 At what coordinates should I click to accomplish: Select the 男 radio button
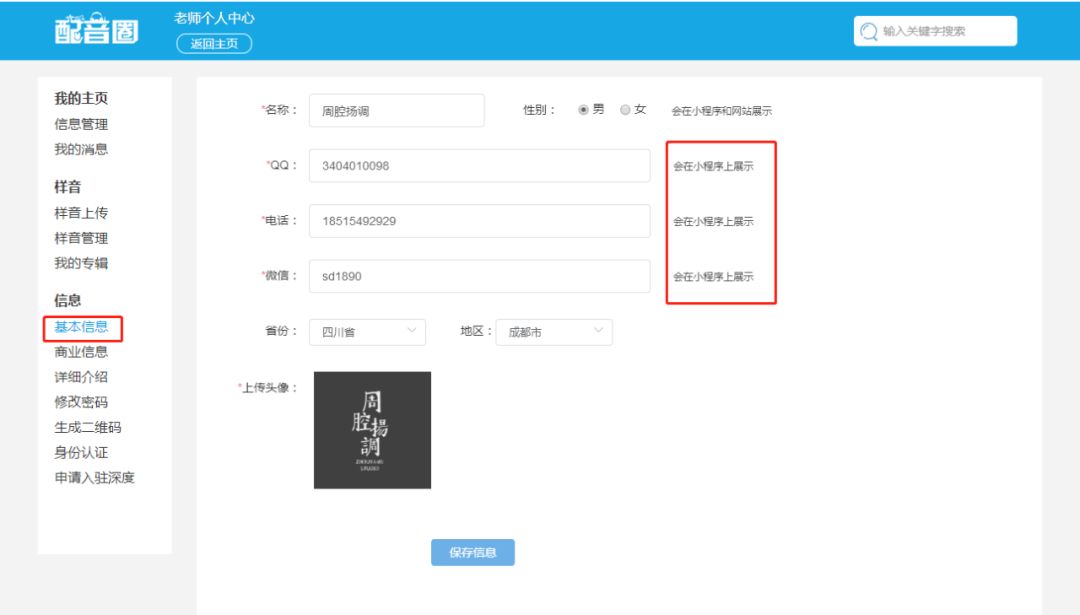[583, 110]
